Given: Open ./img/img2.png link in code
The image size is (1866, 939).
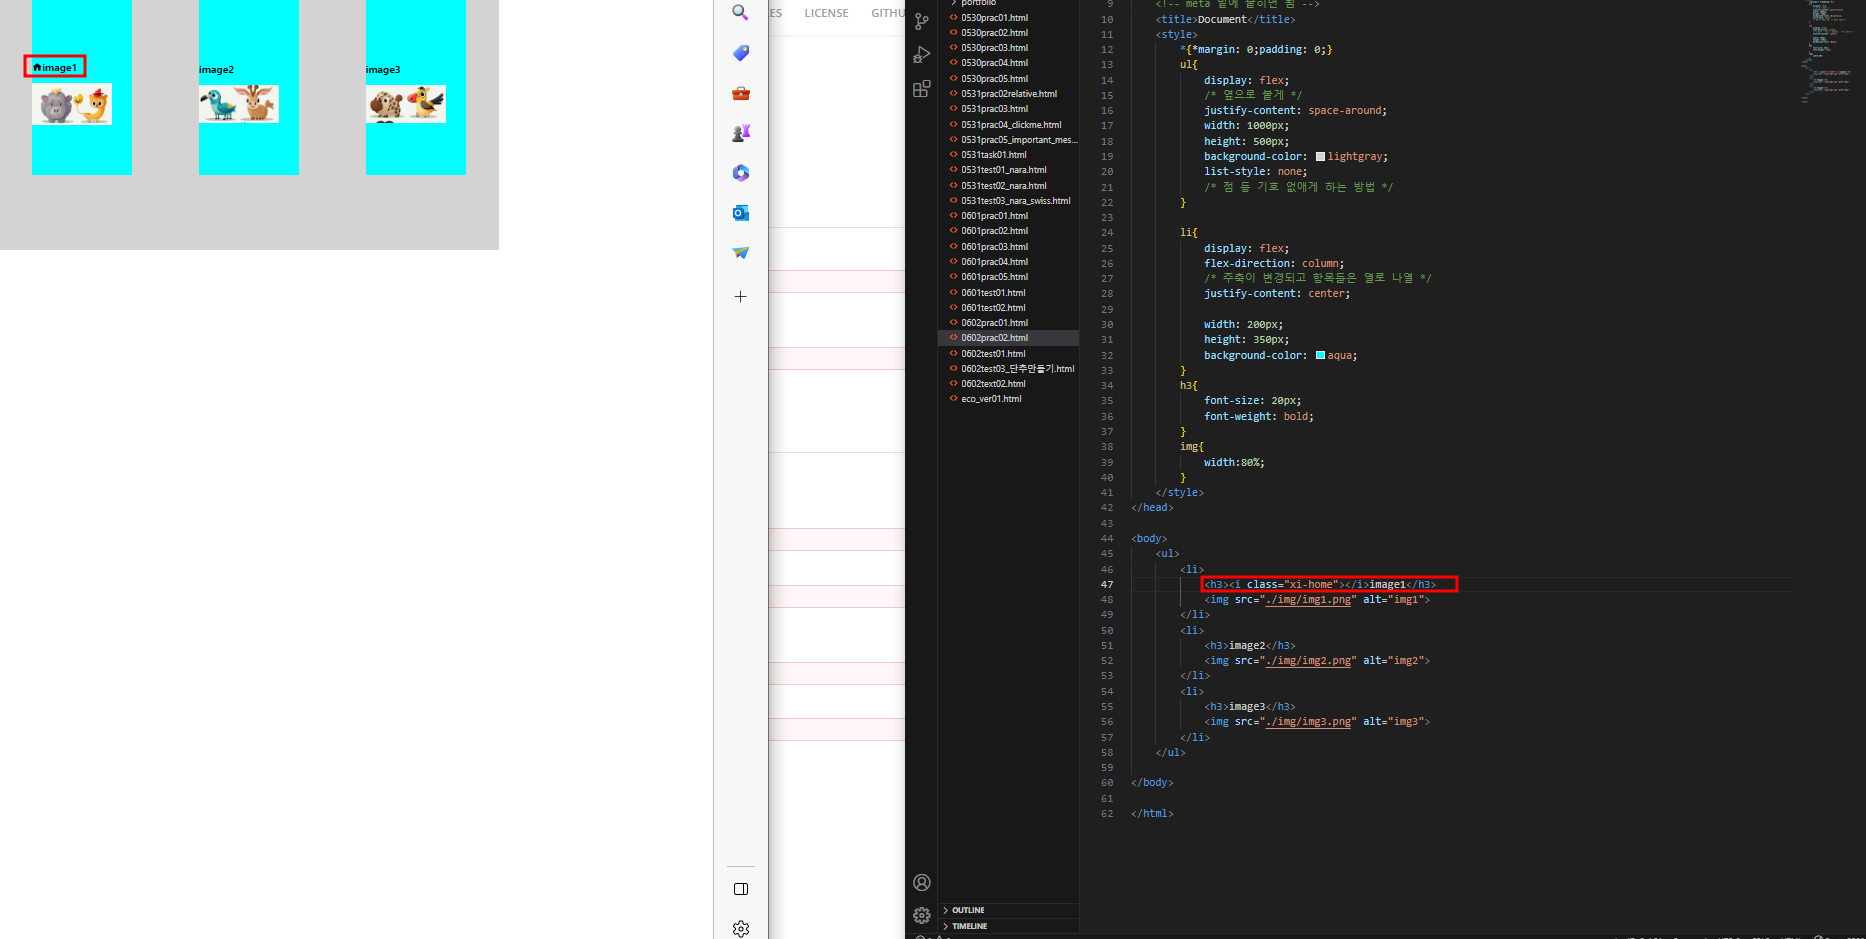Looking at the screenshot, I should (1309, 661).
